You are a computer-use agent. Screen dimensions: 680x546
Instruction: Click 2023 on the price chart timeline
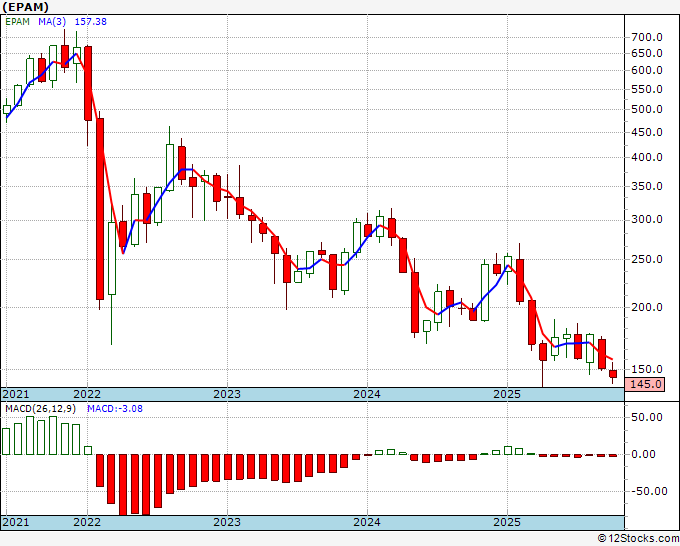pos(227,394)
